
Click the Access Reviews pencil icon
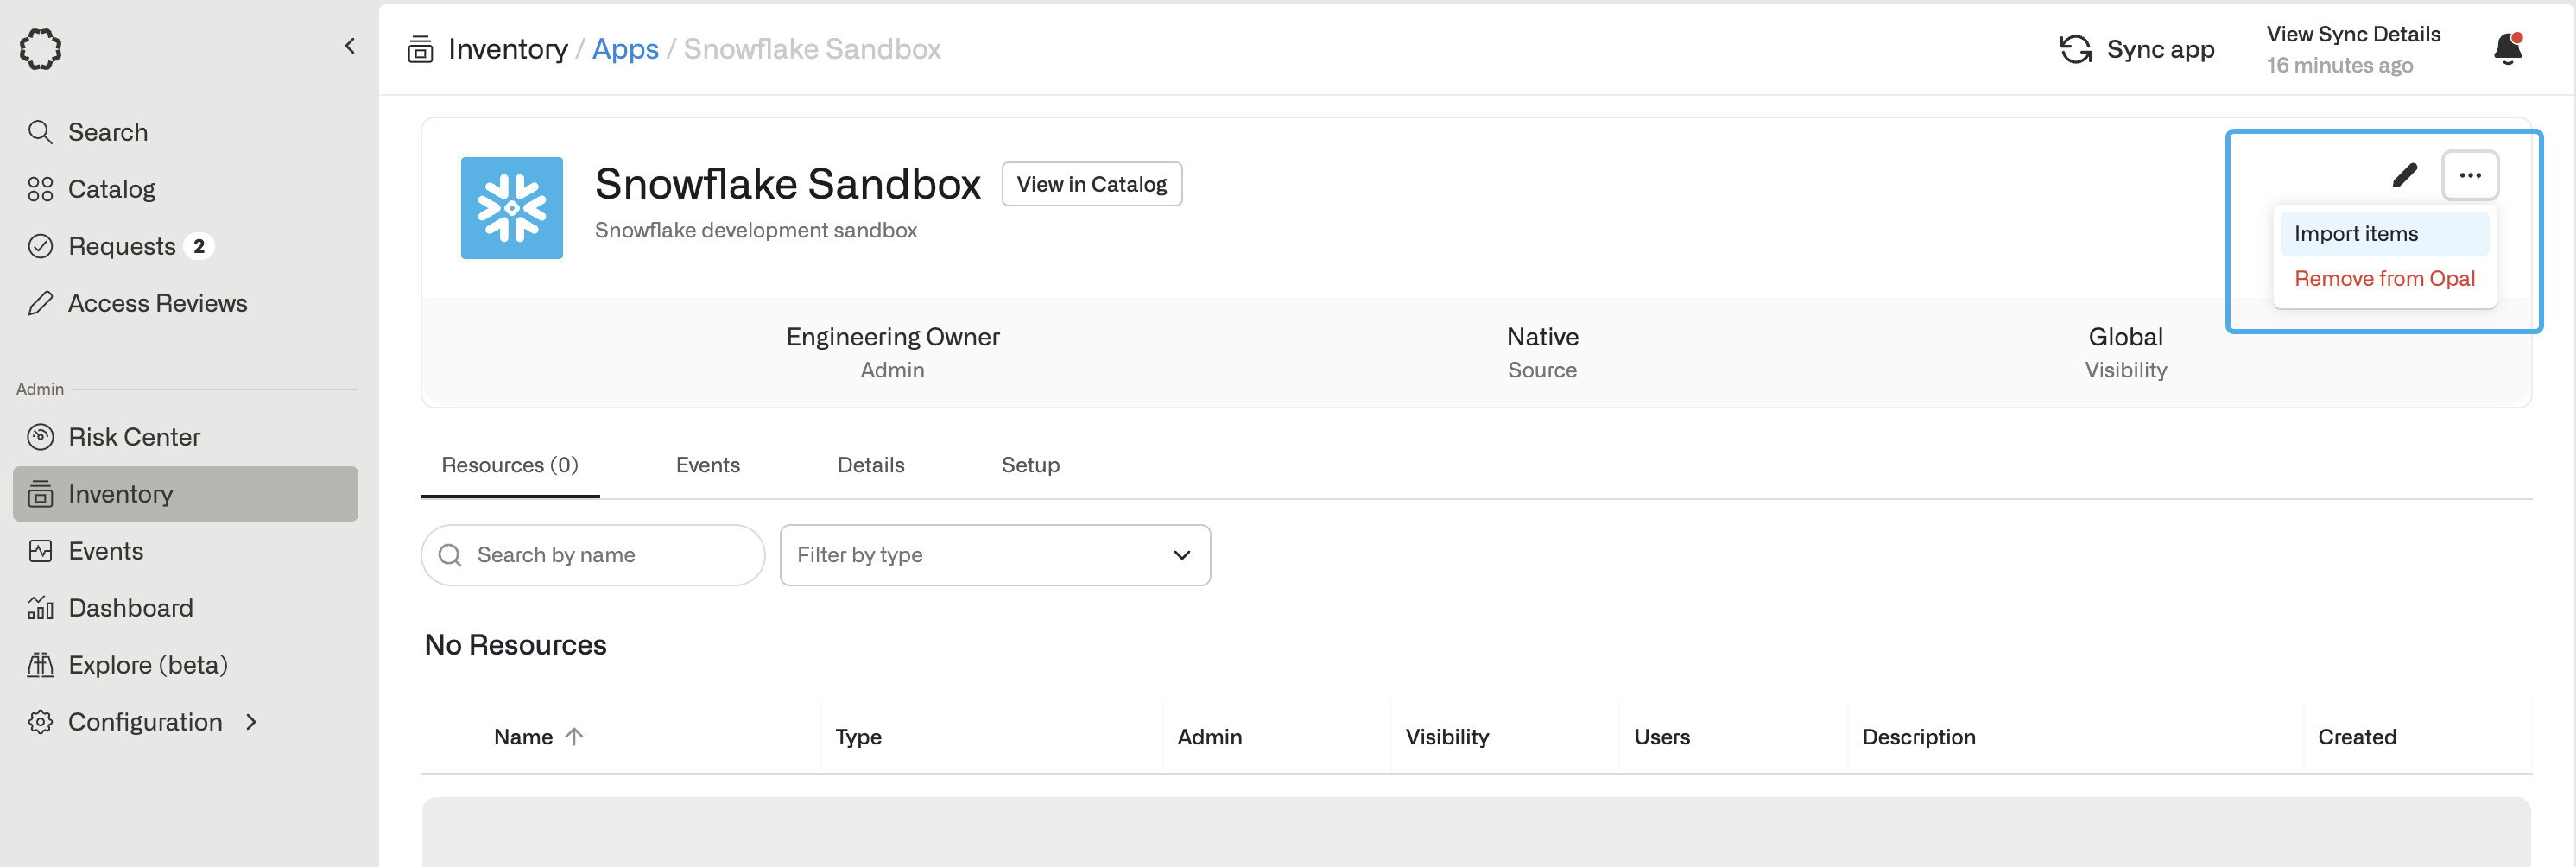click(40, 303)
